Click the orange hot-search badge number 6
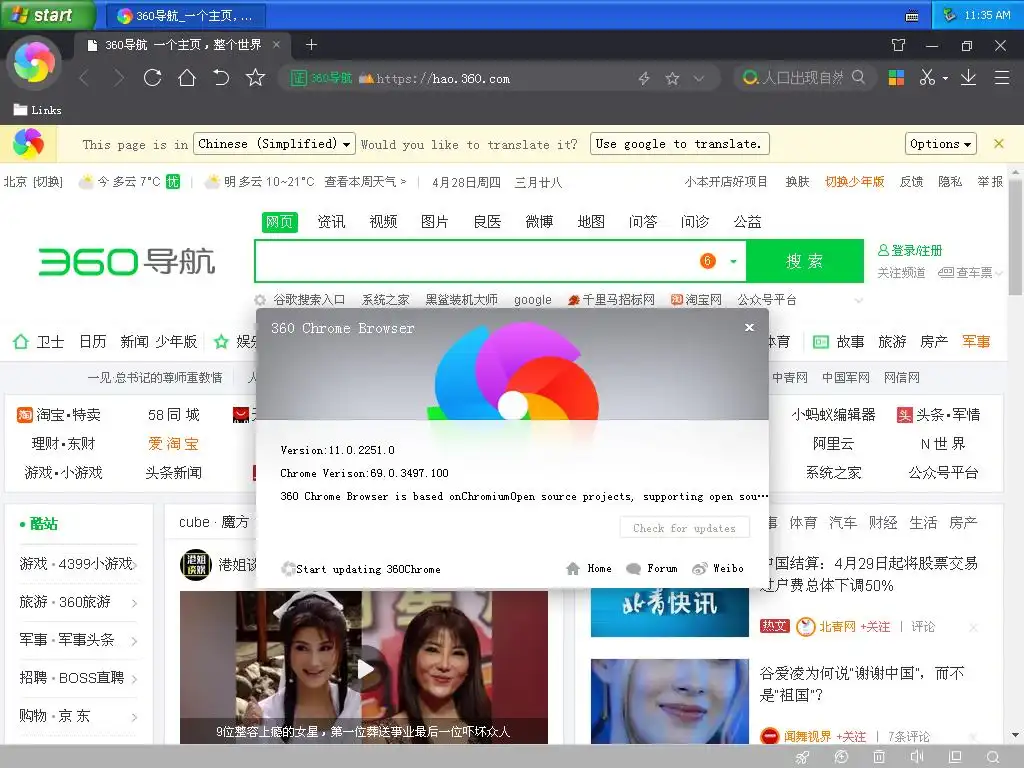This screenshot has height=768, width=1024. 708,261
